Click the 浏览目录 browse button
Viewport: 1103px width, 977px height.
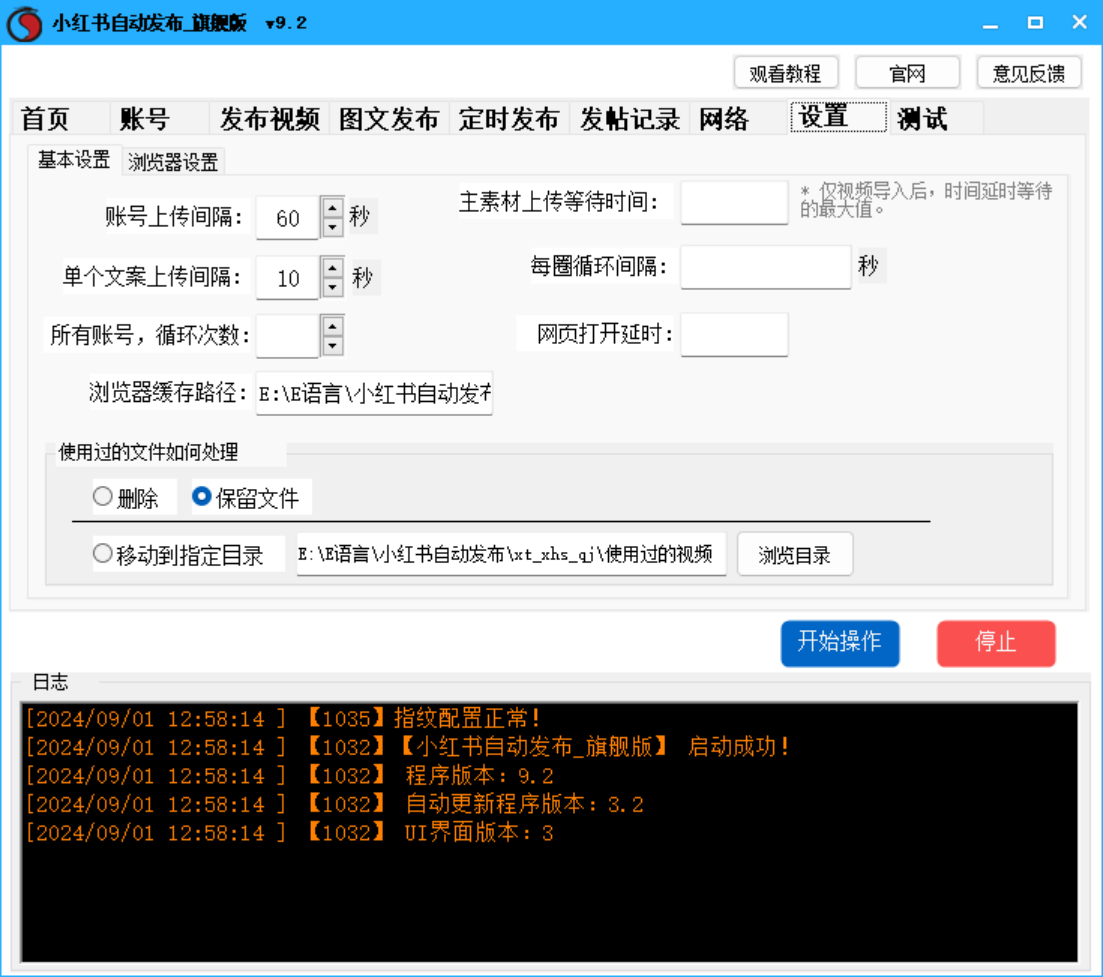coord(795,555)
